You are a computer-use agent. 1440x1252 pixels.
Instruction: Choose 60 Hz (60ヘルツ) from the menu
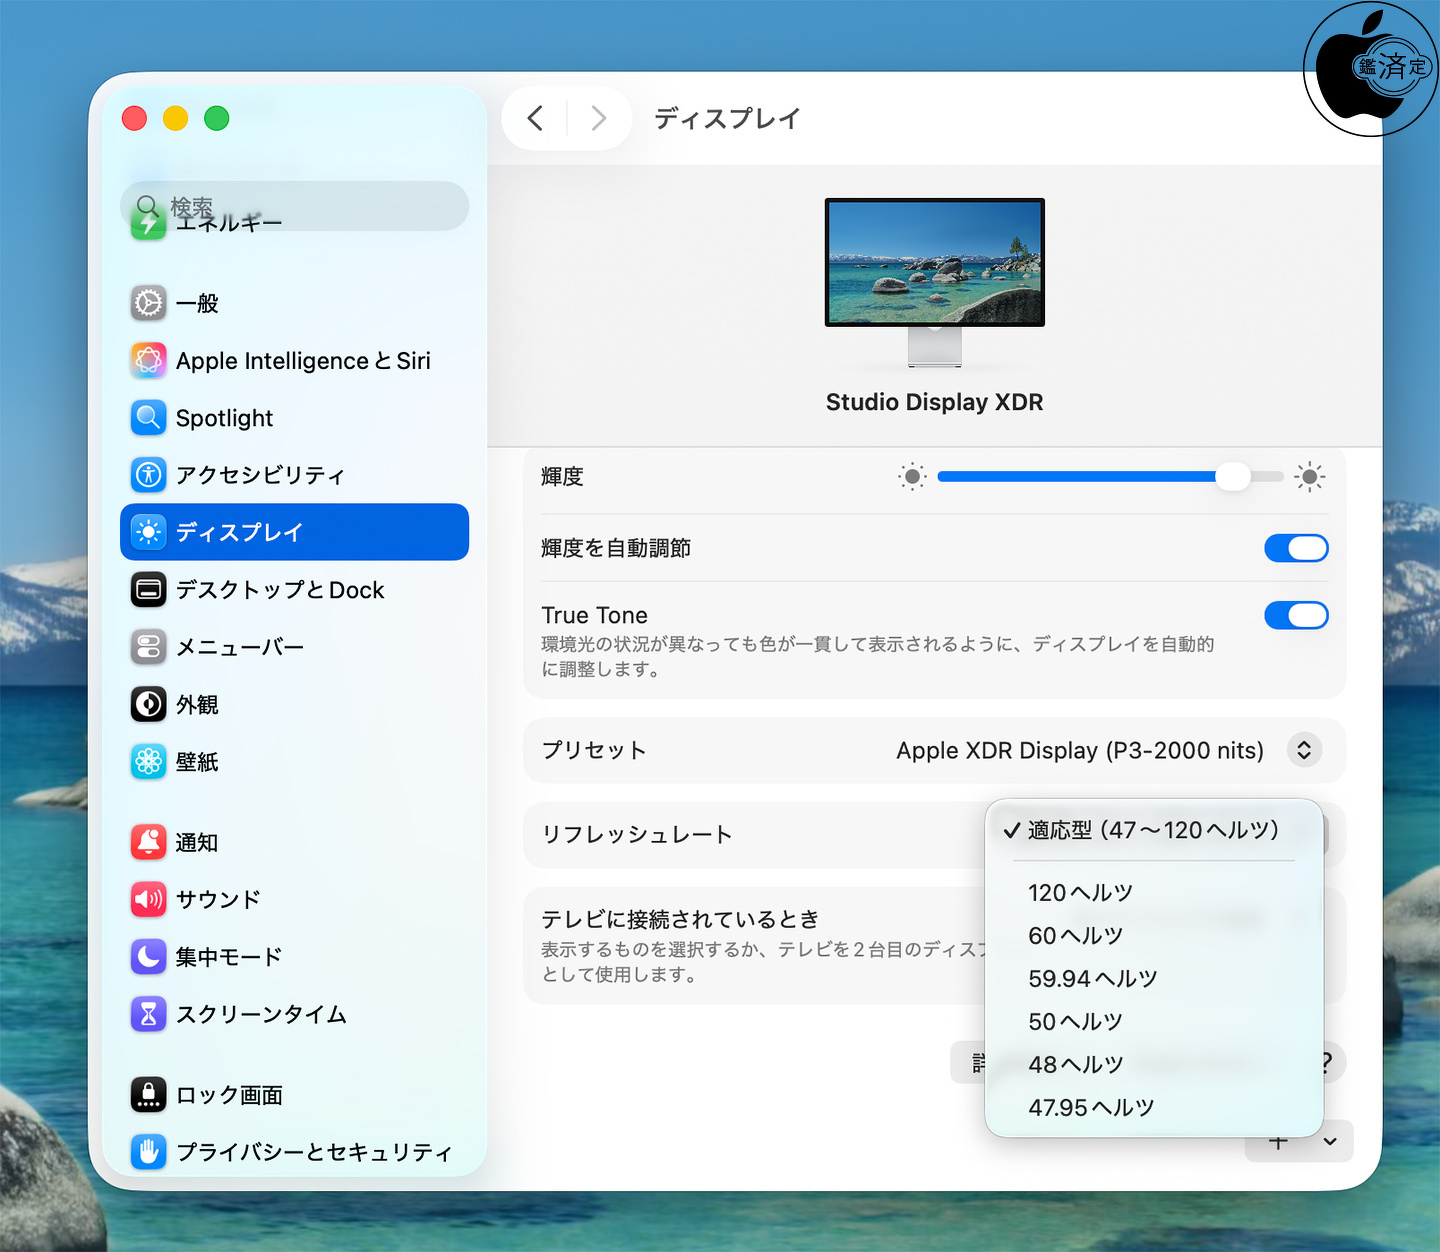1075,935
